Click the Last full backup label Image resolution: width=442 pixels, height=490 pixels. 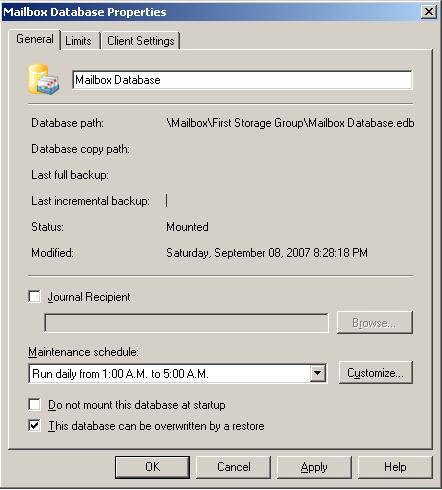pos(70,175)
